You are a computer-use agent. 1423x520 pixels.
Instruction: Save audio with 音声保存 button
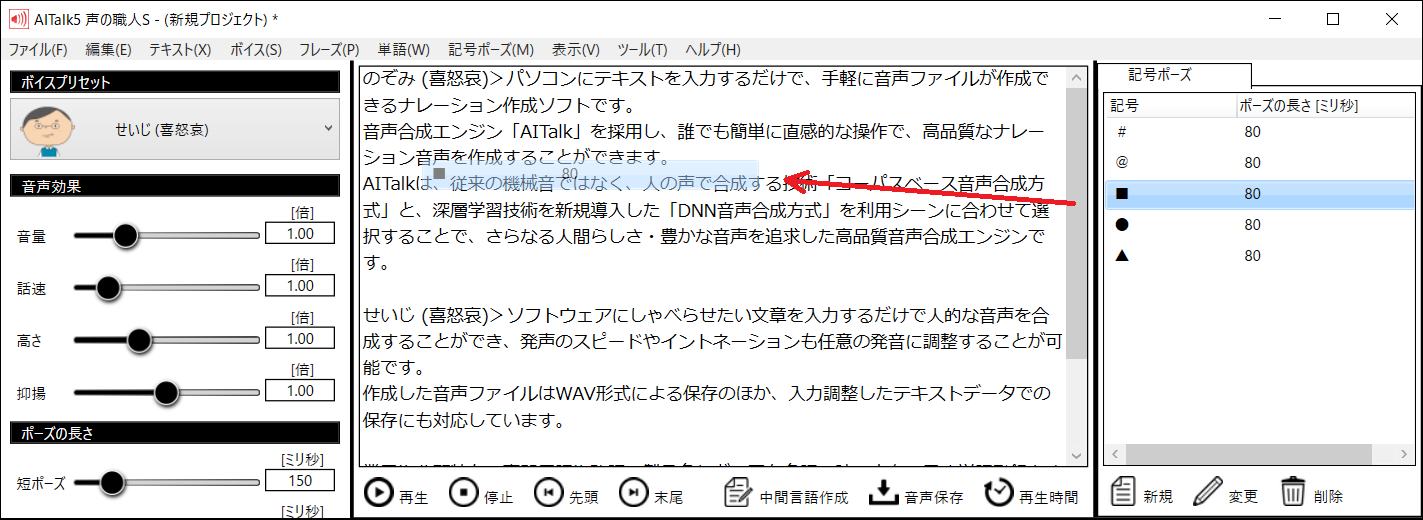point(917,493)
